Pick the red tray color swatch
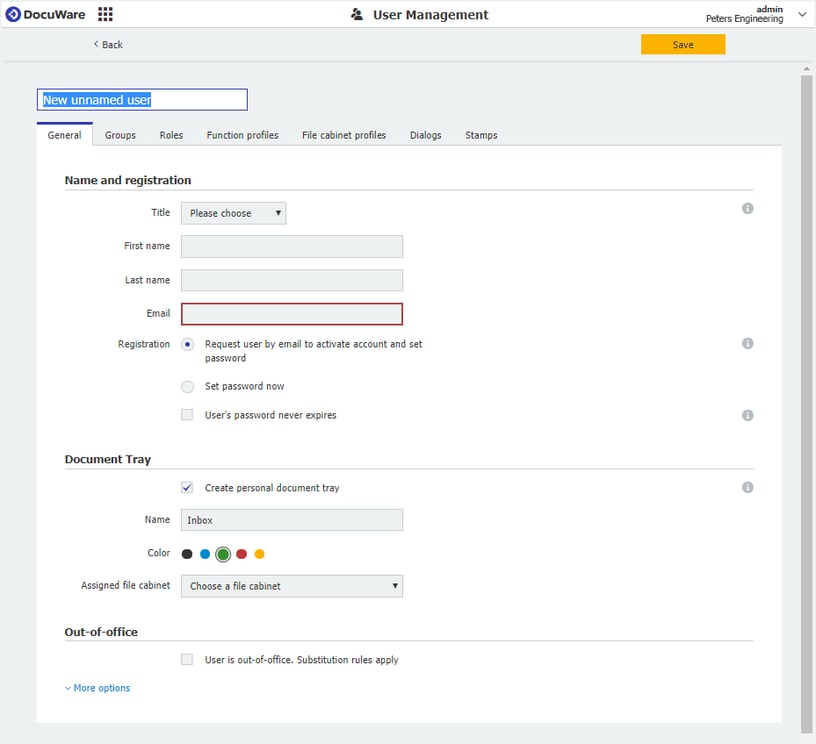The height and width of the screenshot is (744, 816). coord(241,554)
